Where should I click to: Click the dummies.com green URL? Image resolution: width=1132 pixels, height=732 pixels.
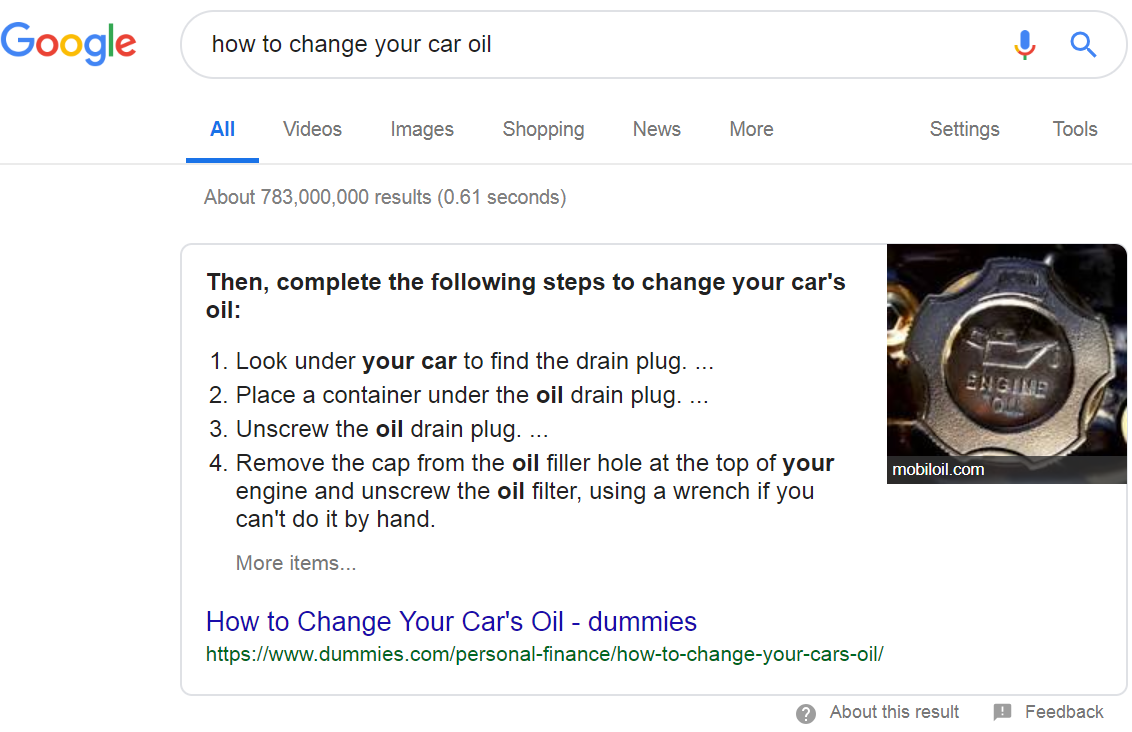(544, 655)
